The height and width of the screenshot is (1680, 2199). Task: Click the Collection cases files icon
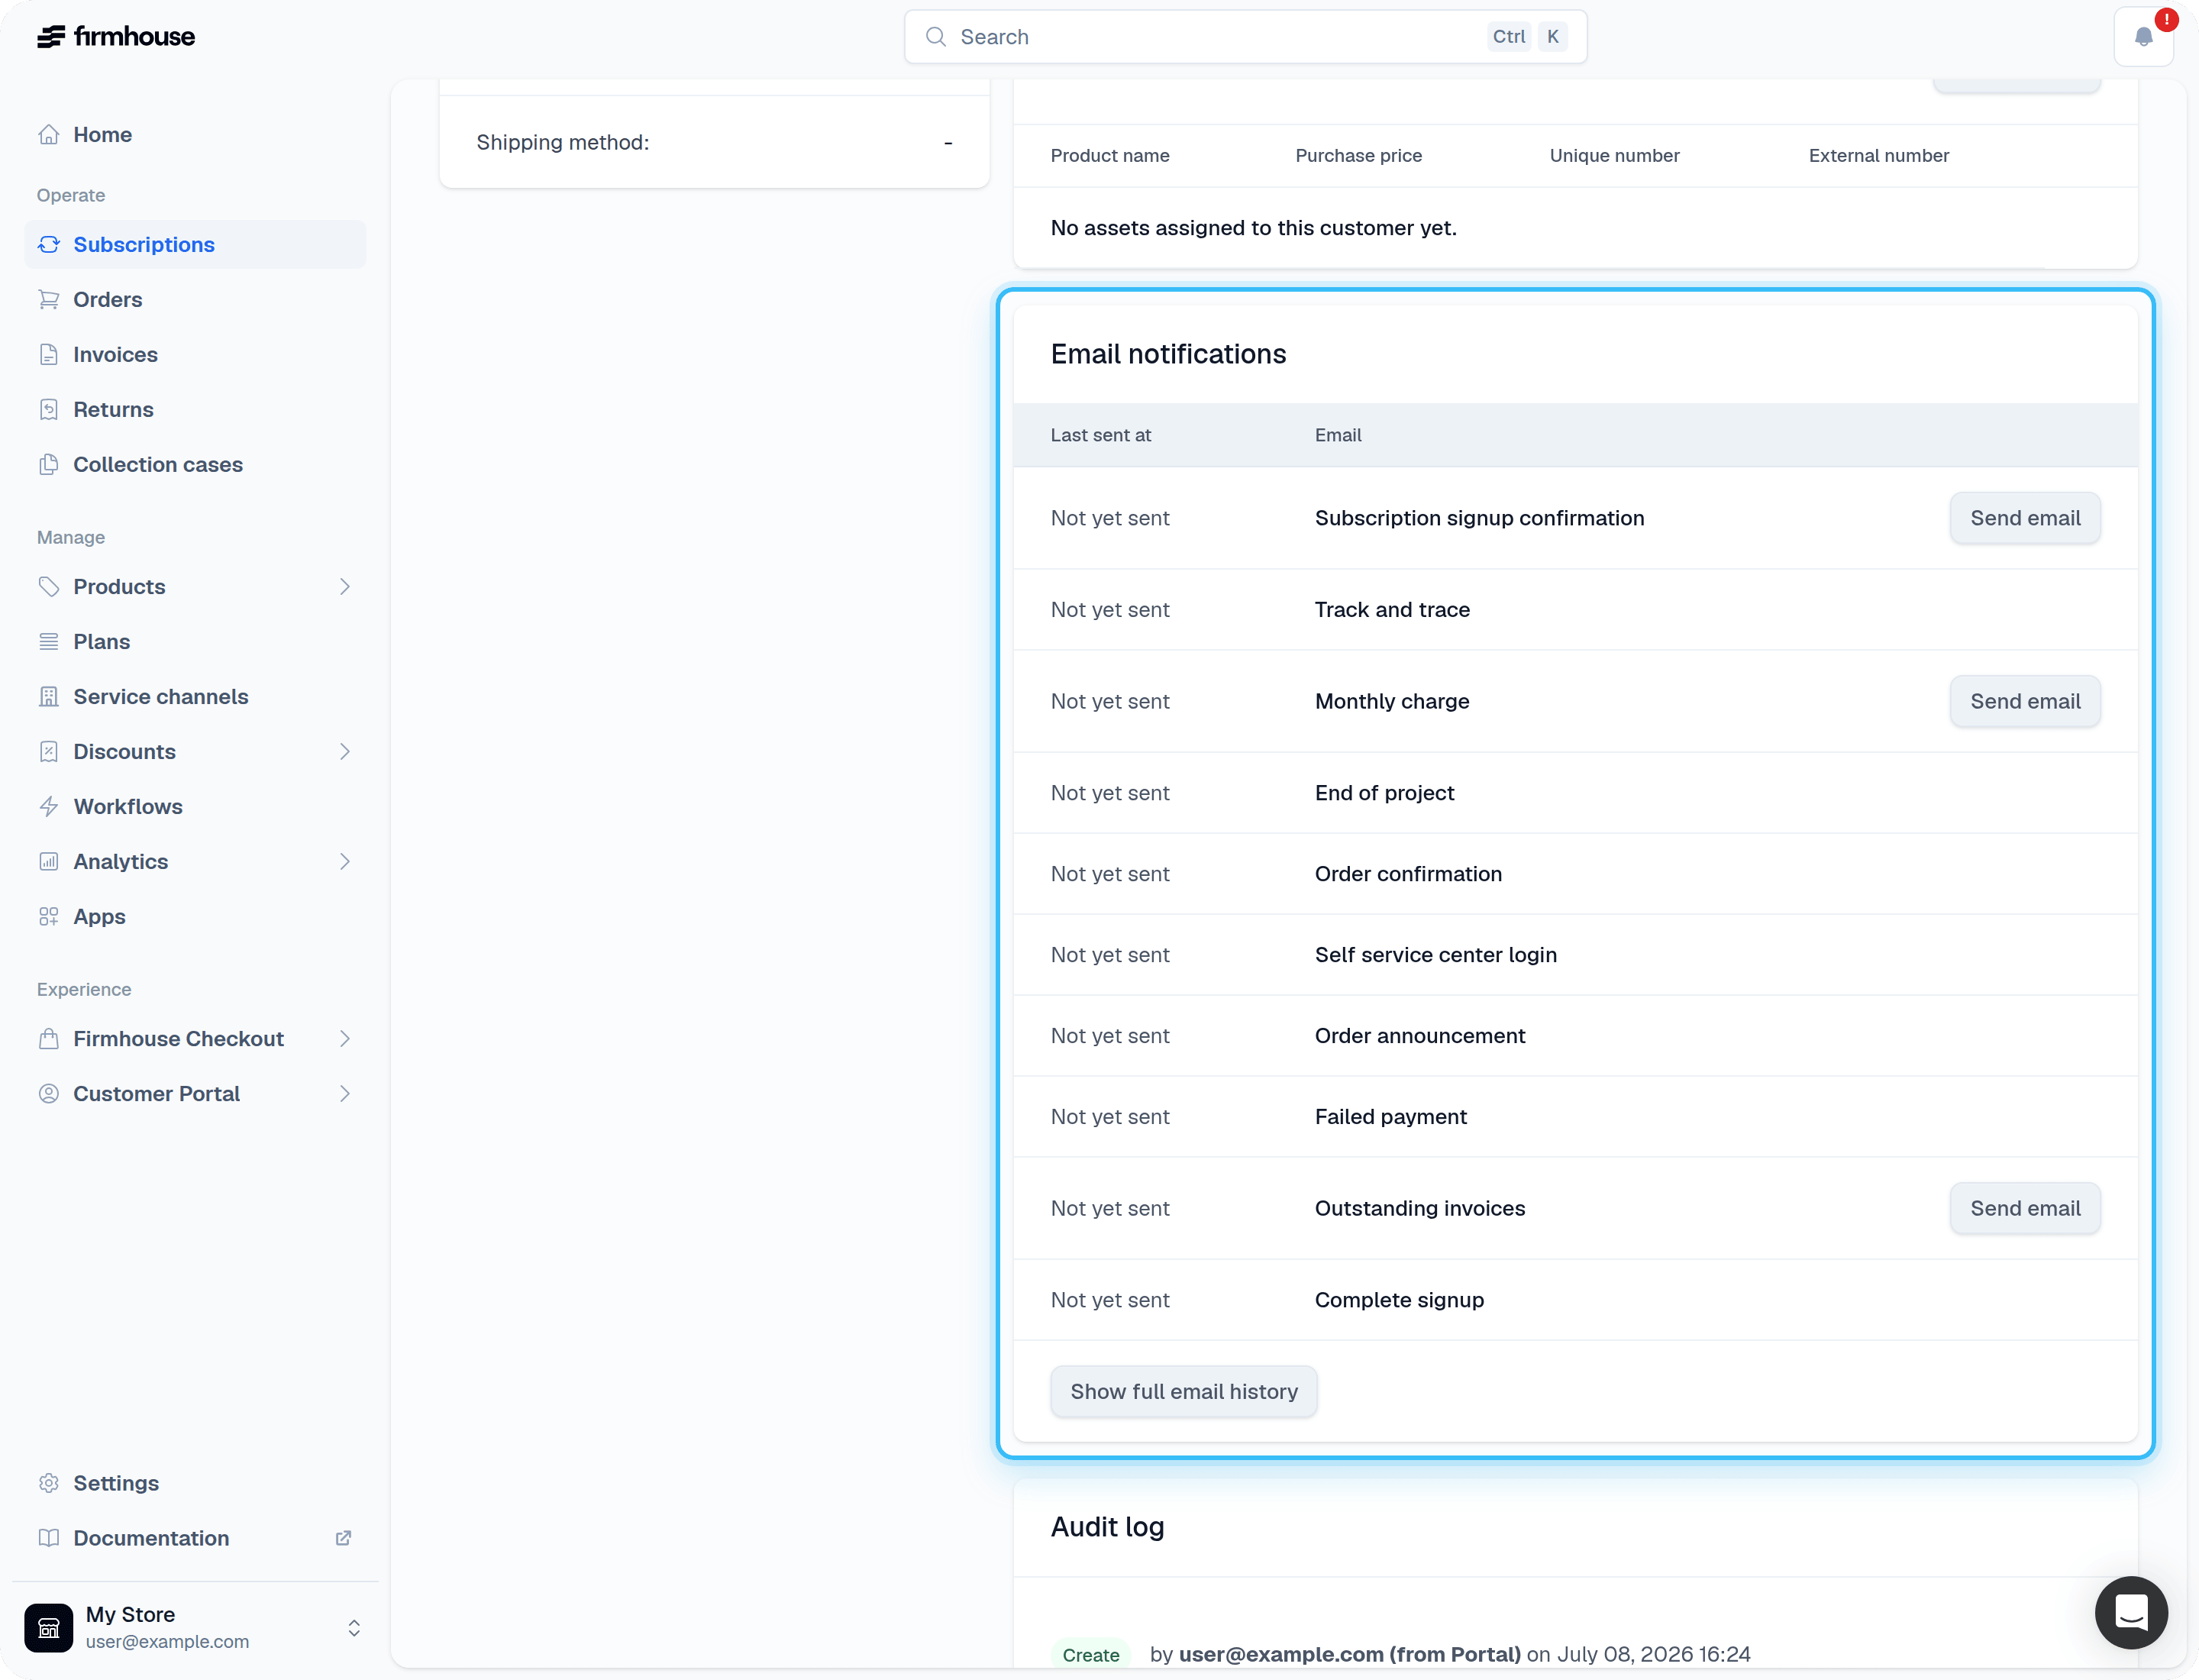point(49,464)
